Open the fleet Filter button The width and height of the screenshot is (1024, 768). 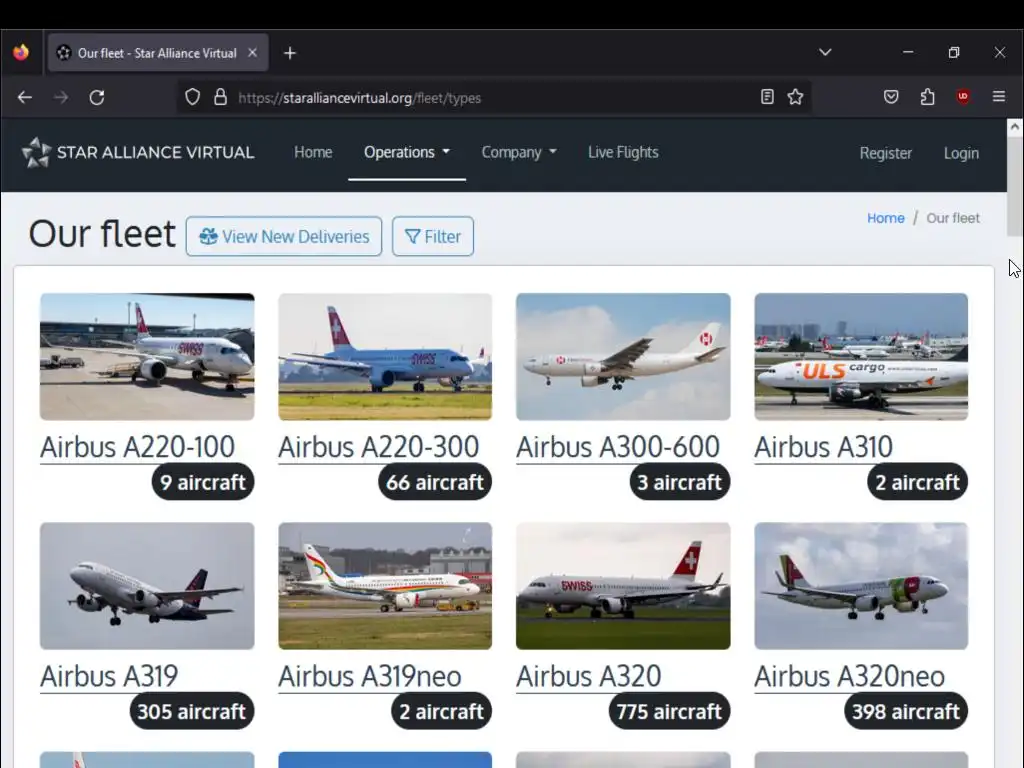[433, 236]
